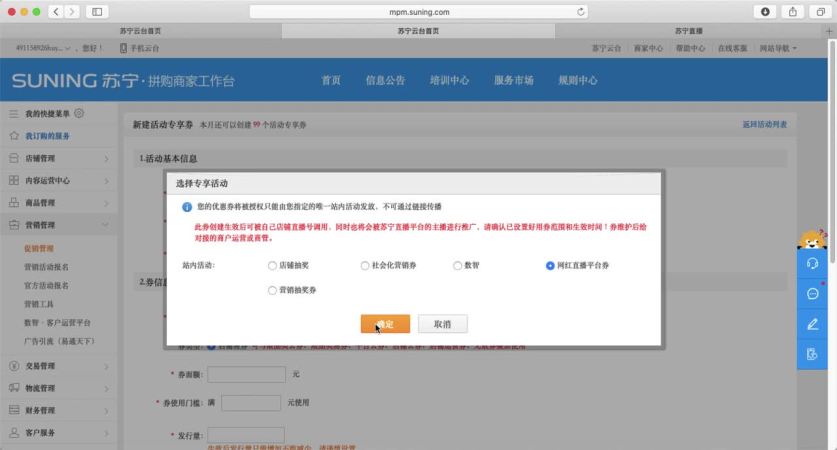Open the 培训中心 nav item
837x450 pixels.
[x=449, y=80]
